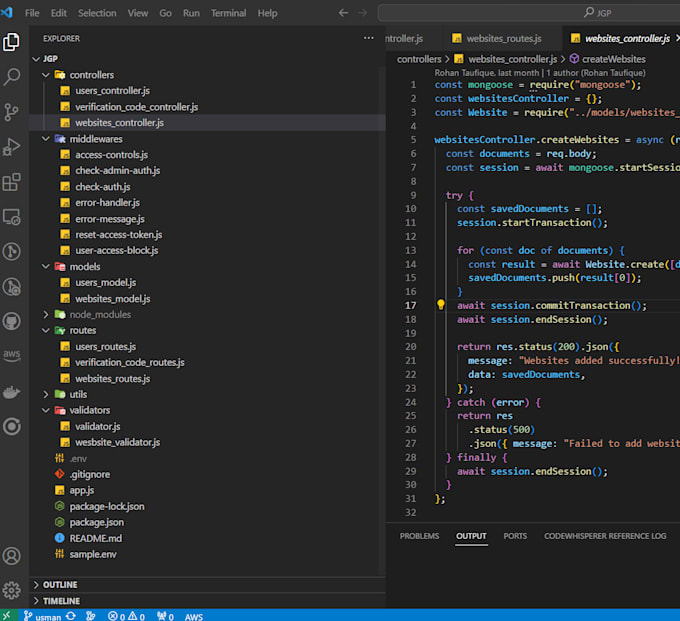Collapse the middlewares folder
Image resolution: width=680 pixels, height=621 pixels.
pos(46,139)
